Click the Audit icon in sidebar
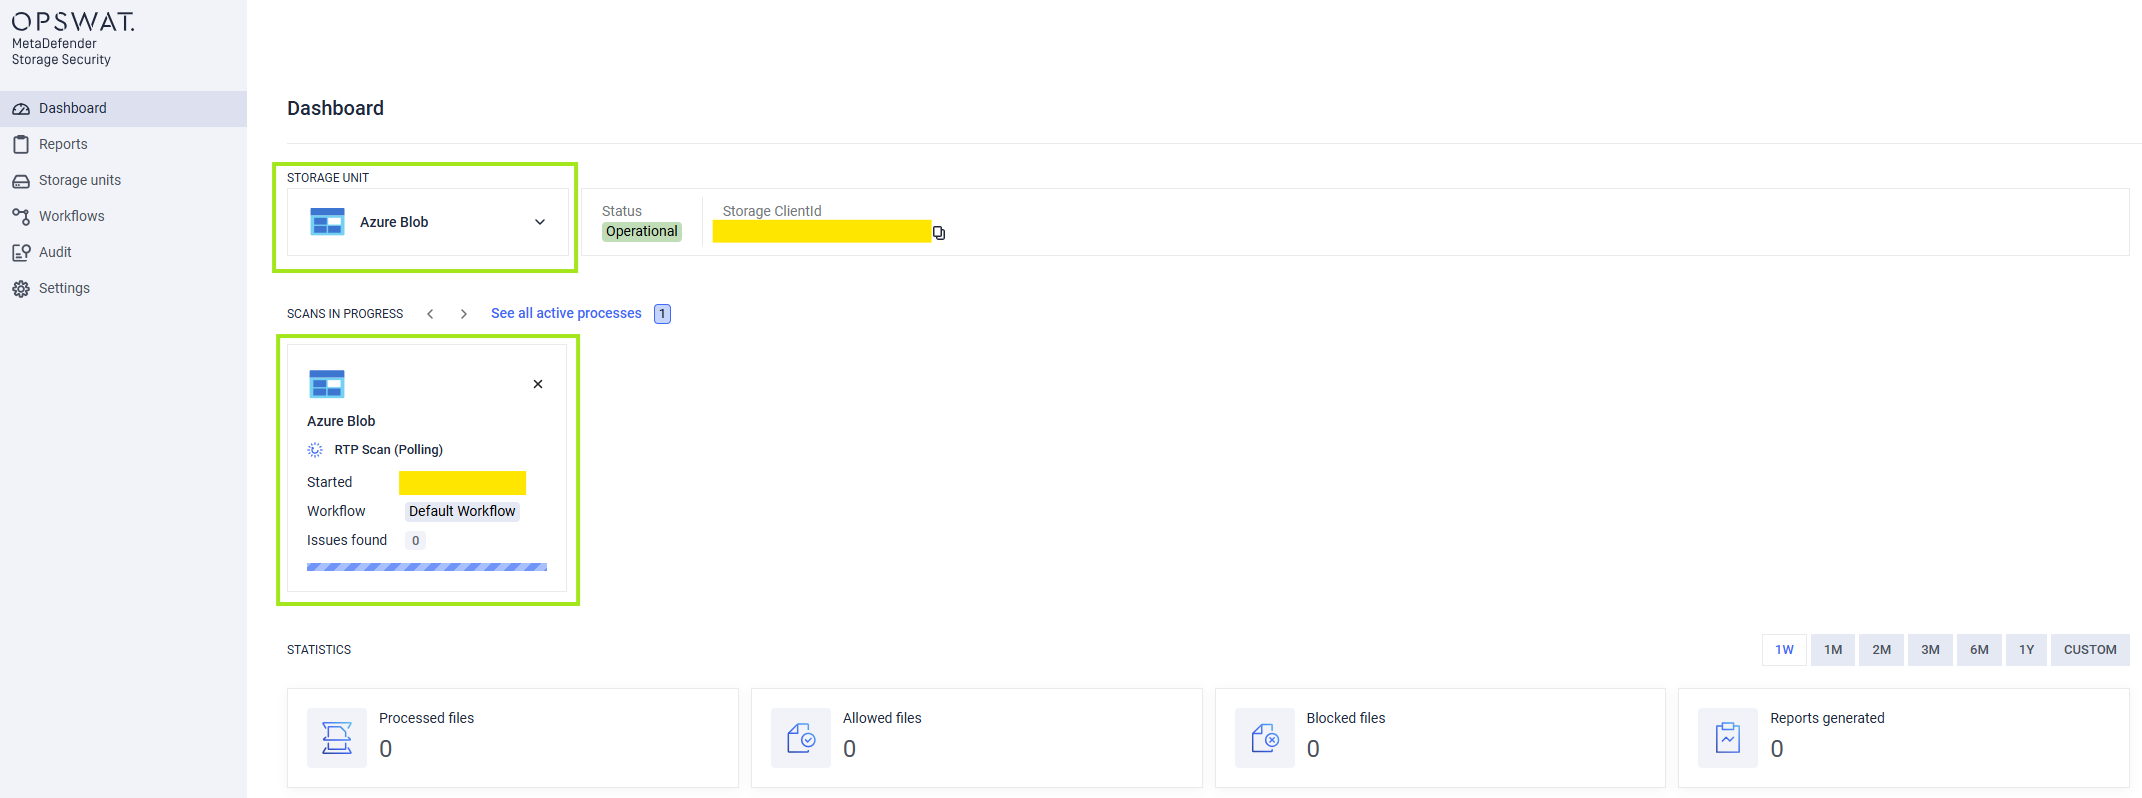 click(x=21, y=253)
